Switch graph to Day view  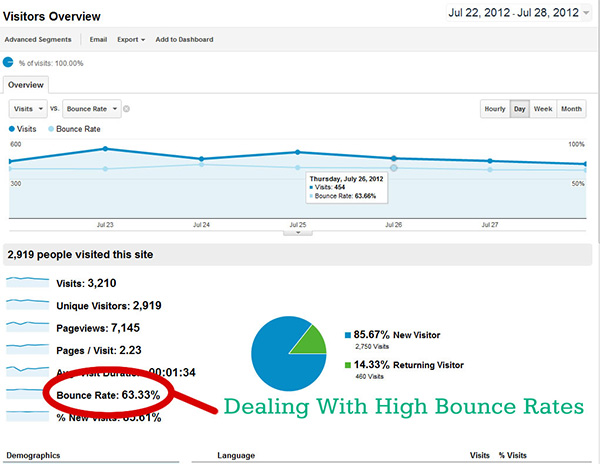tap(520, 108)
